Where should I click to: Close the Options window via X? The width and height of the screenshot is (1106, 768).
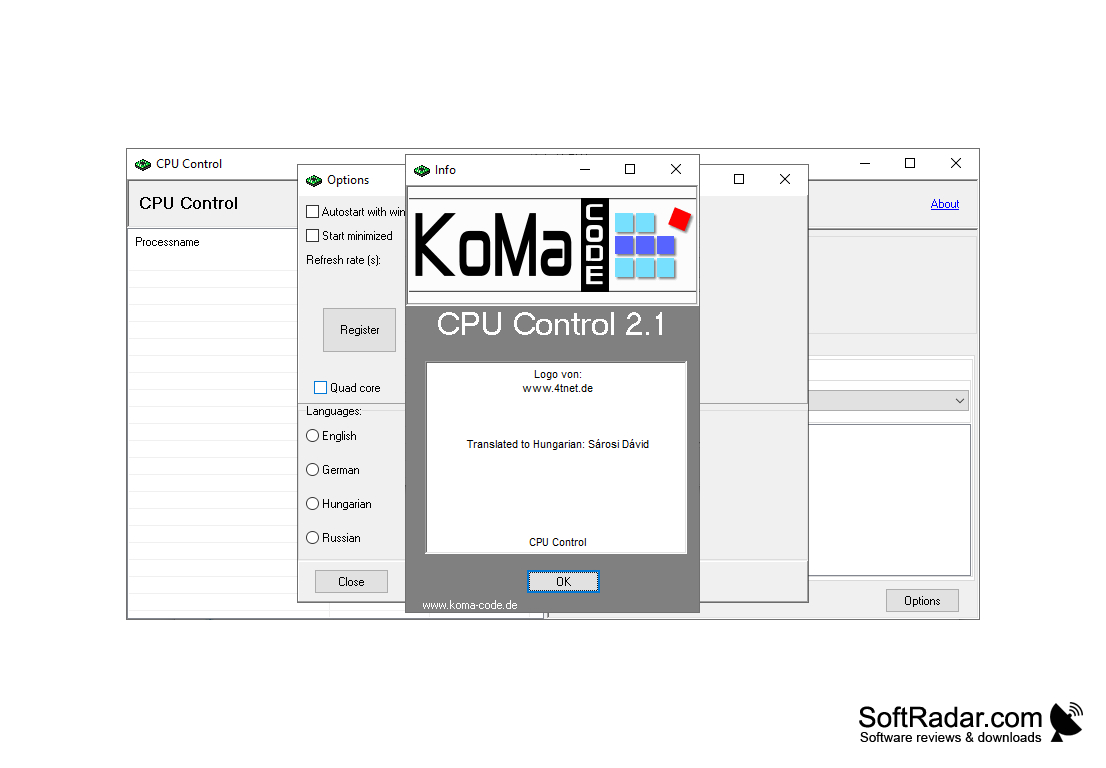click(x=784, y=179)
